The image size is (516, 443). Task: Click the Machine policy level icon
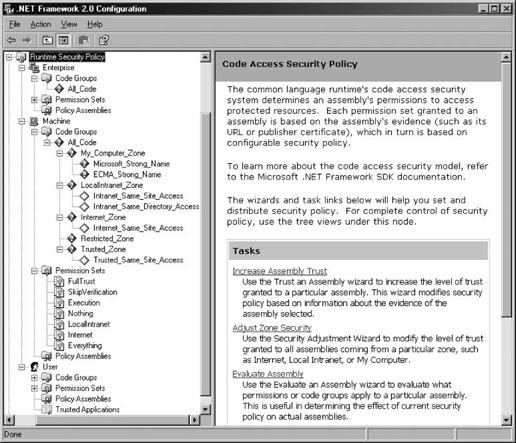pyautogui.click(x=34, y=121)
